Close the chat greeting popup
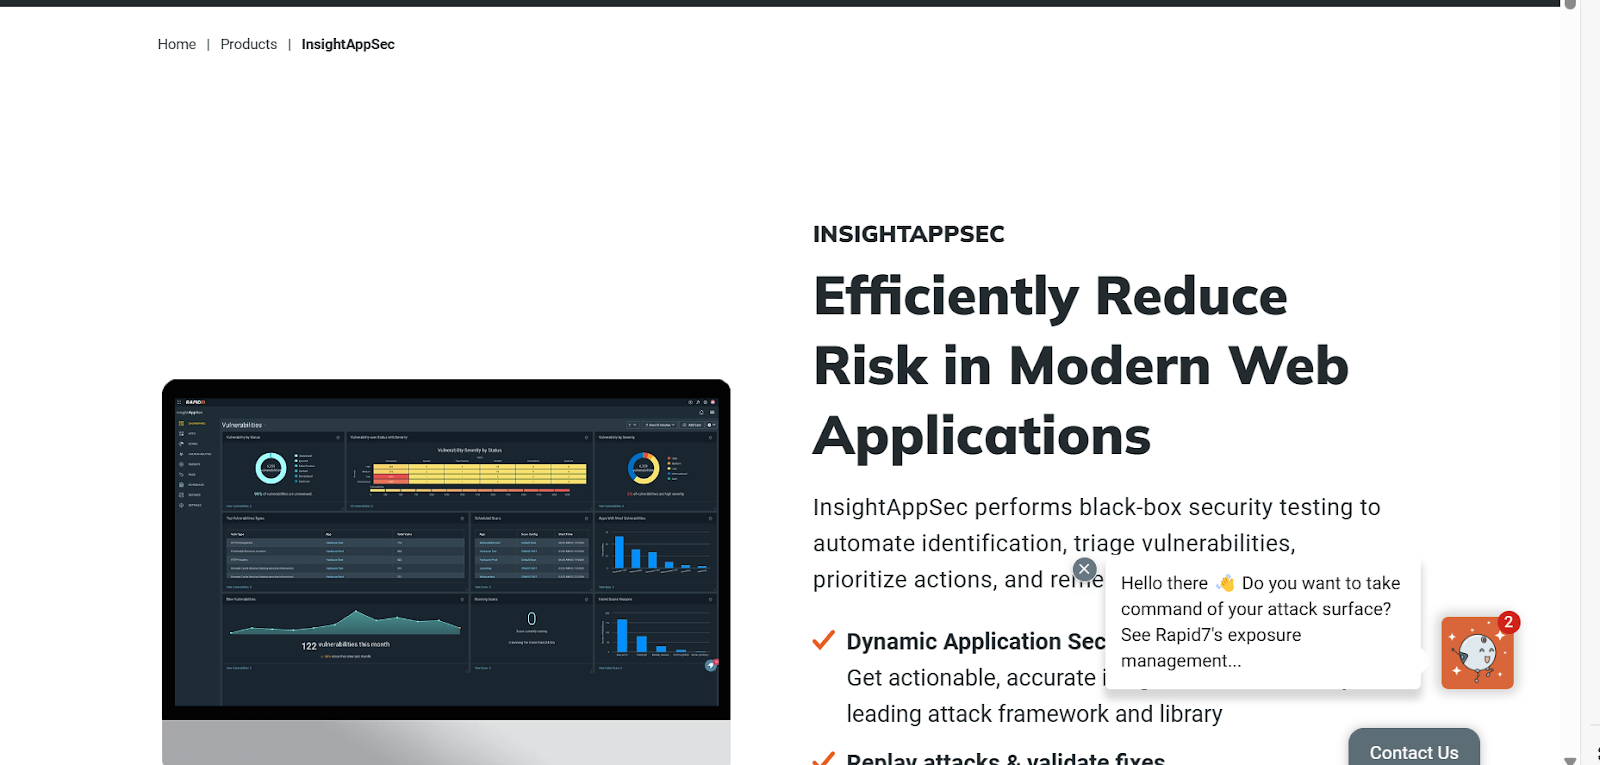This screenshot has width=1600, height=765. 1084,569
